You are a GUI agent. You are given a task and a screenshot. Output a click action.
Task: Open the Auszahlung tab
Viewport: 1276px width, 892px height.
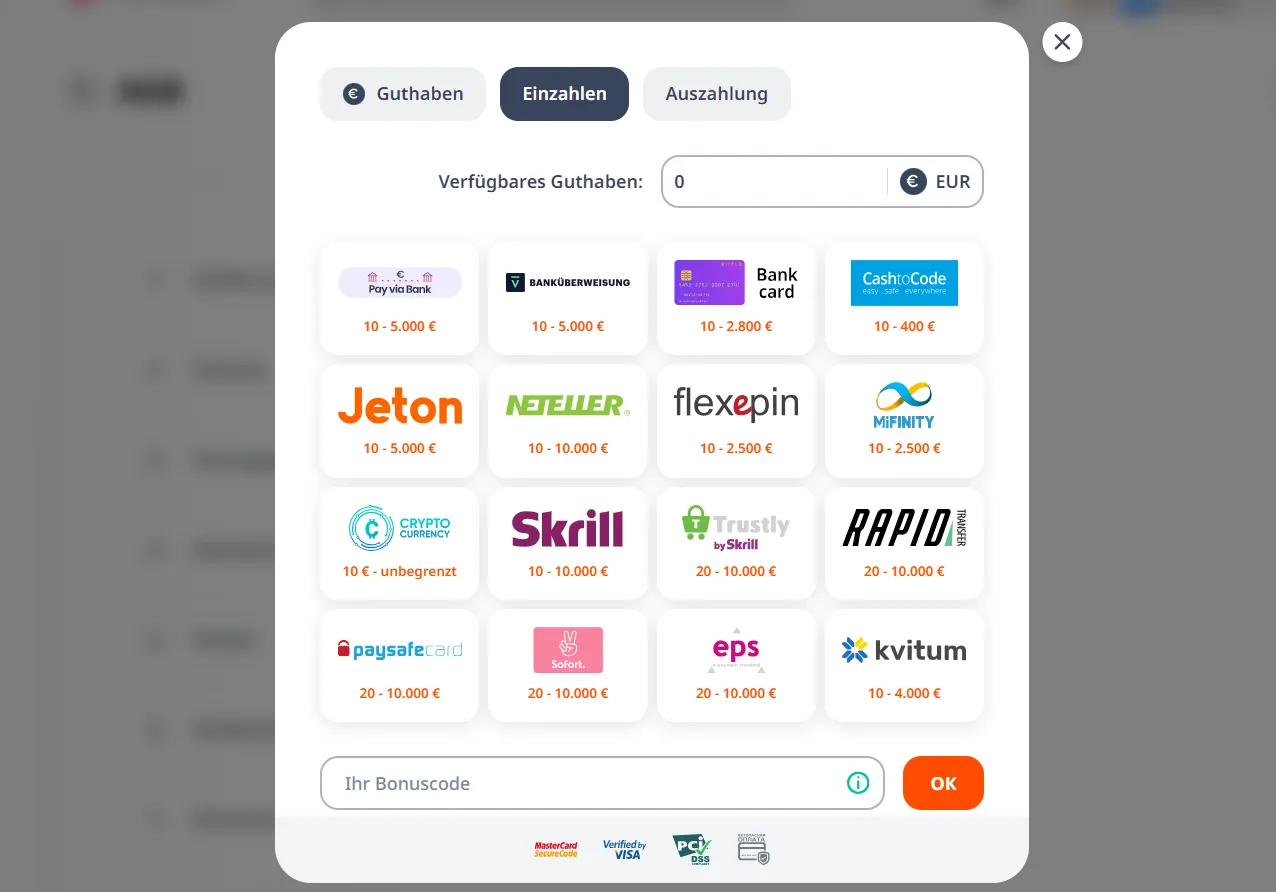pyautogui.click(x=717, y=94)
